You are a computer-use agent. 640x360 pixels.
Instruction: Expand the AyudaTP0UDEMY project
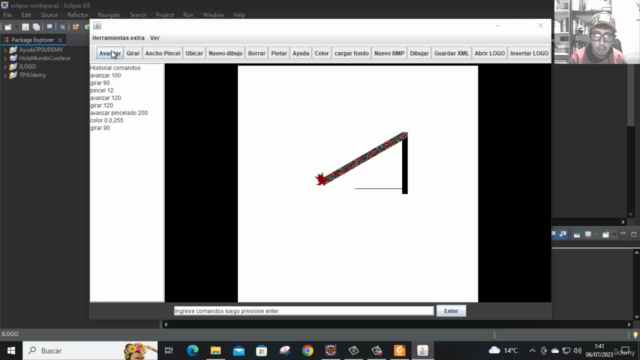click(5, 50)
